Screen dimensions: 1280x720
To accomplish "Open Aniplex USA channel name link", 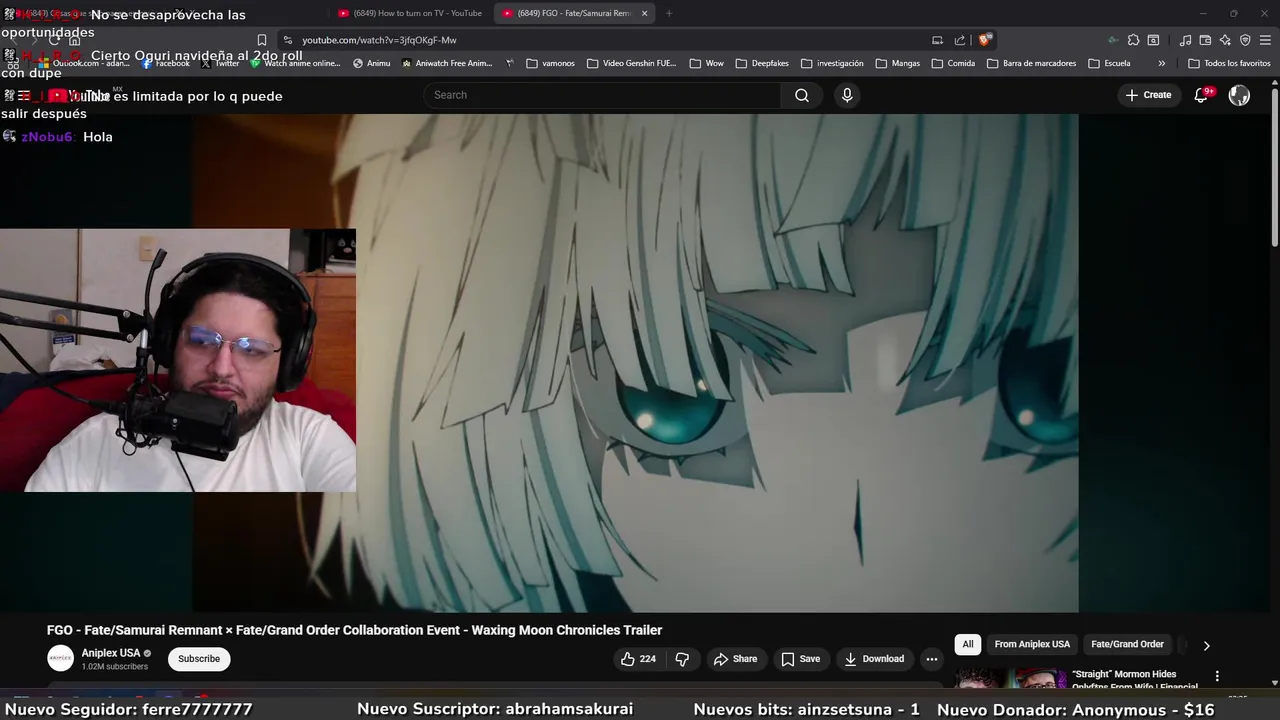I will [x=110, y=653].
